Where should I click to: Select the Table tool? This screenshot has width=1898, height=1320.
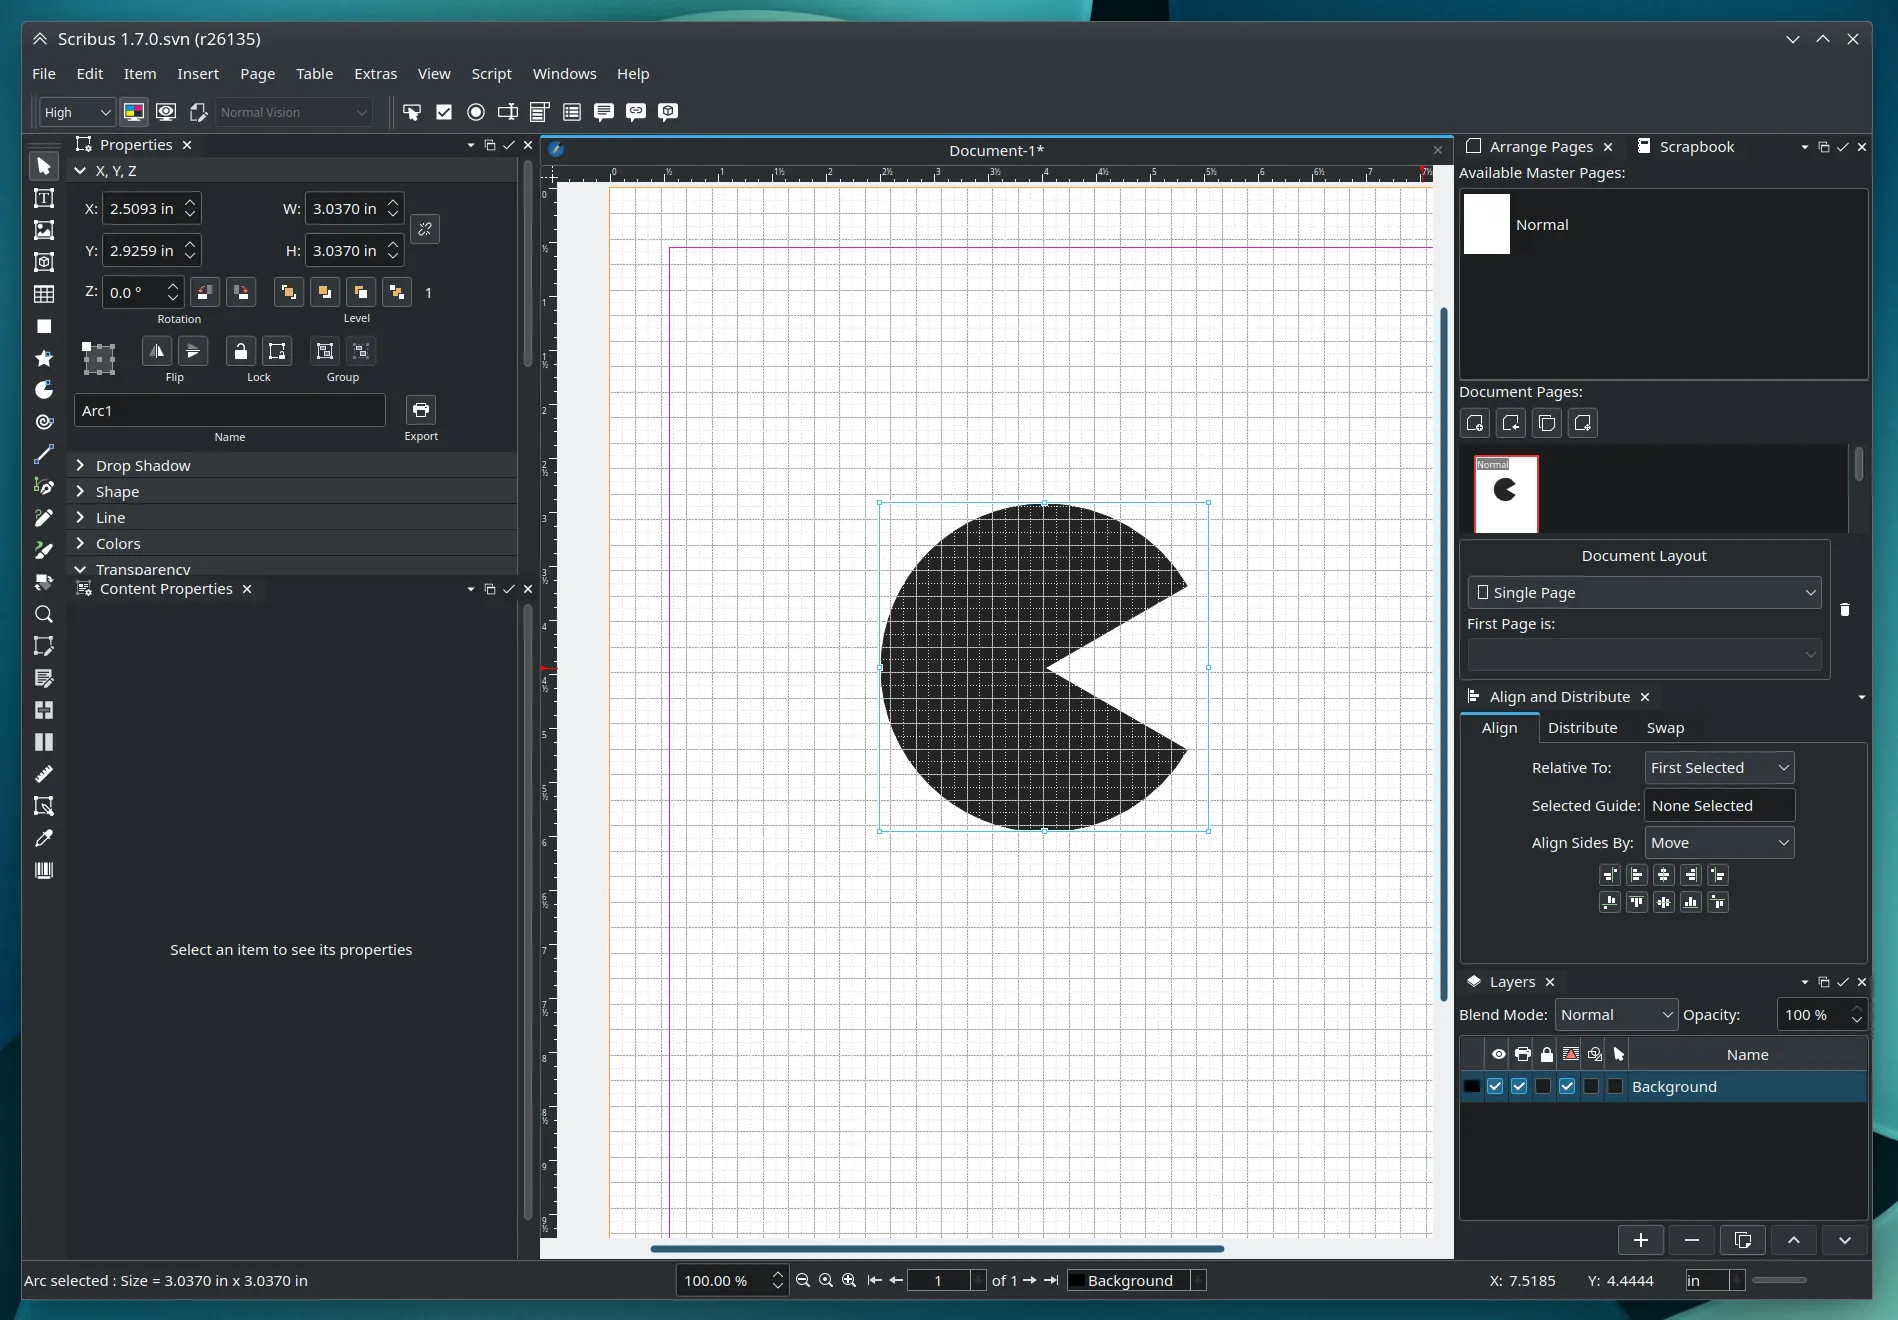pyautogui.click(x=44, y=294)
